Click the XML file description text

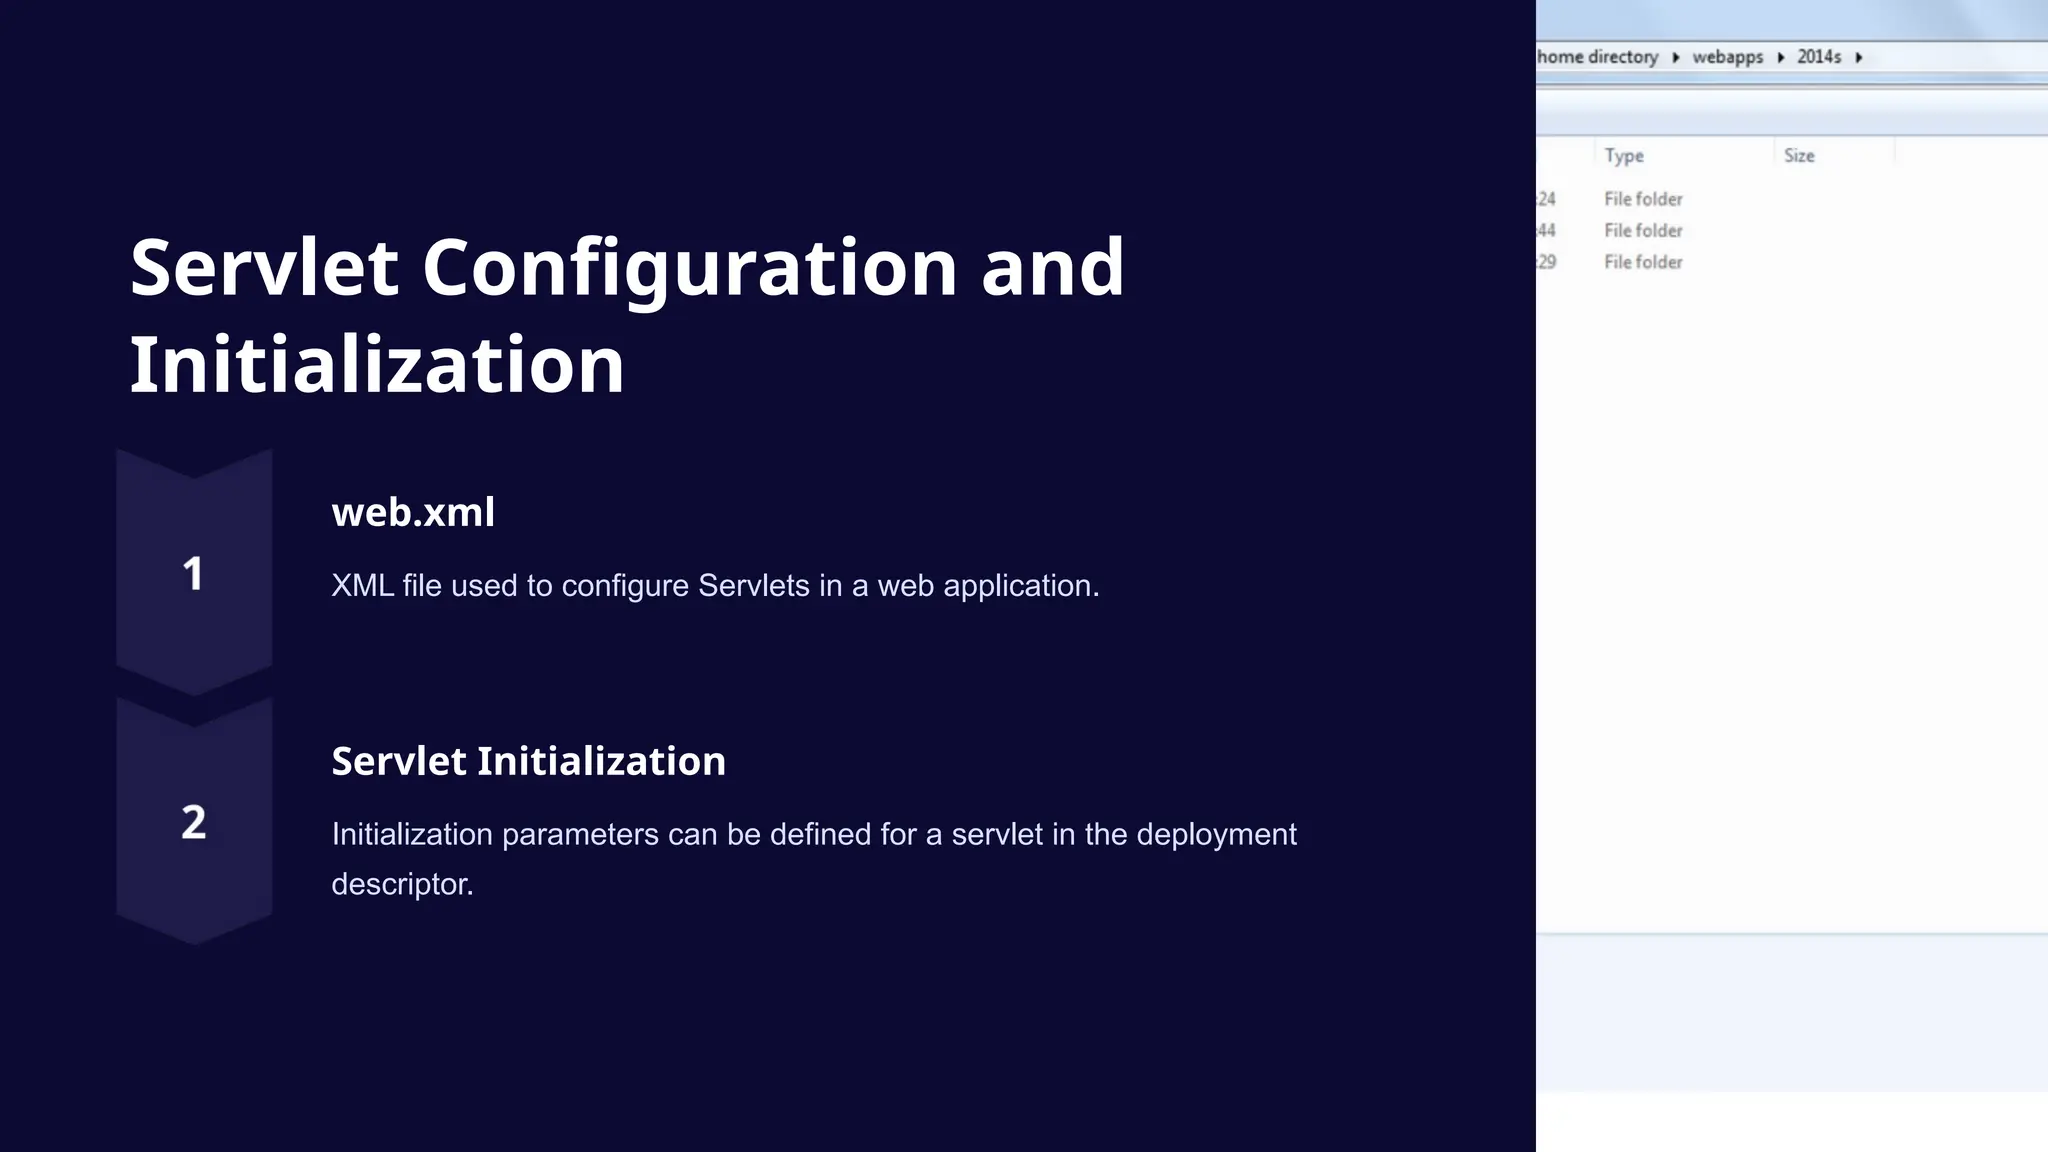tap(715, 585)
